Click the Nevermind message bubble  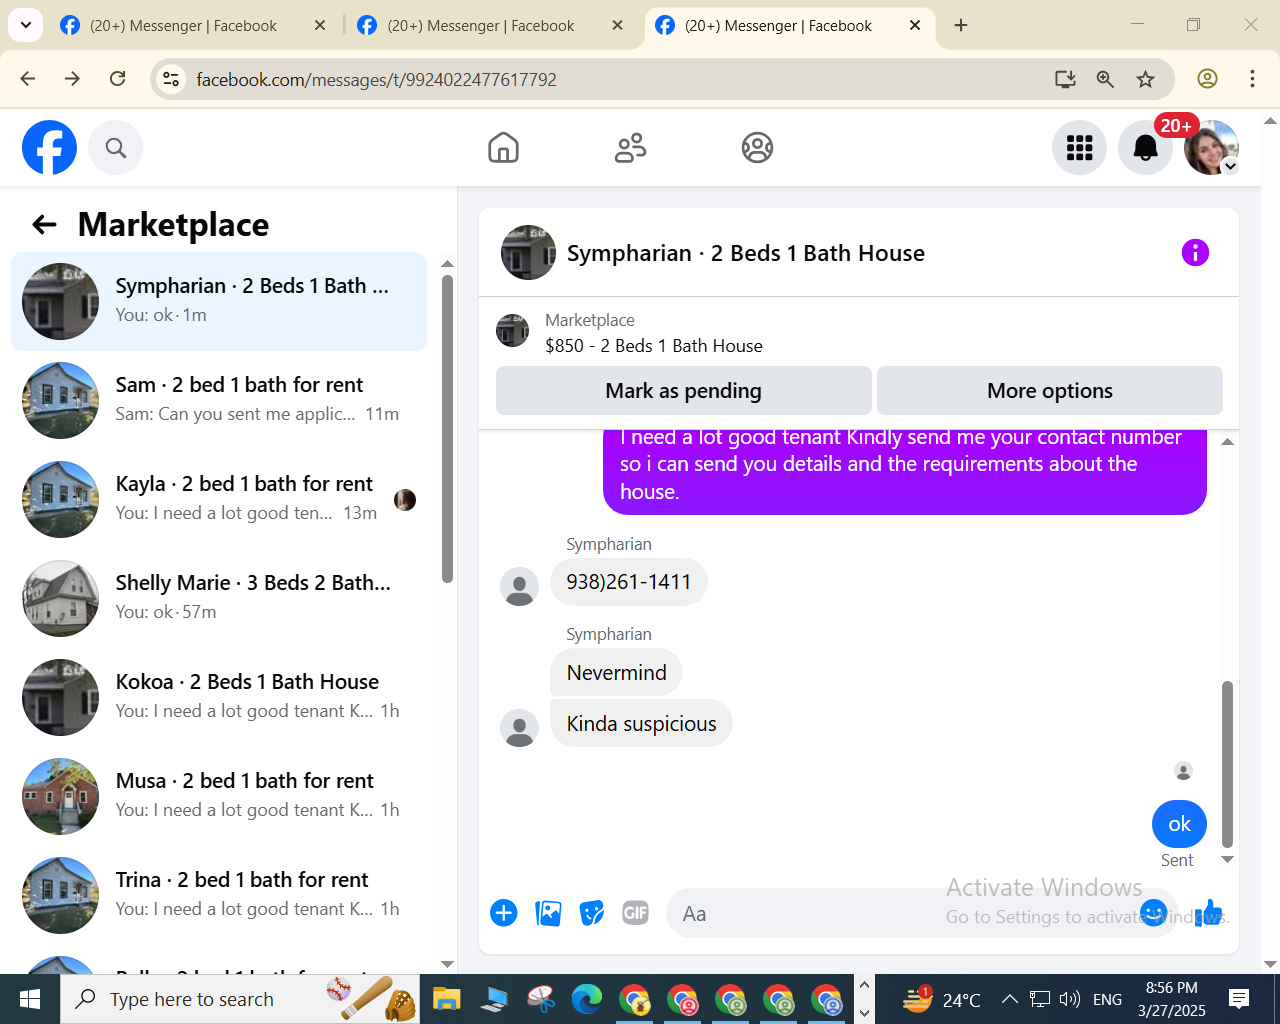[617, 672]
